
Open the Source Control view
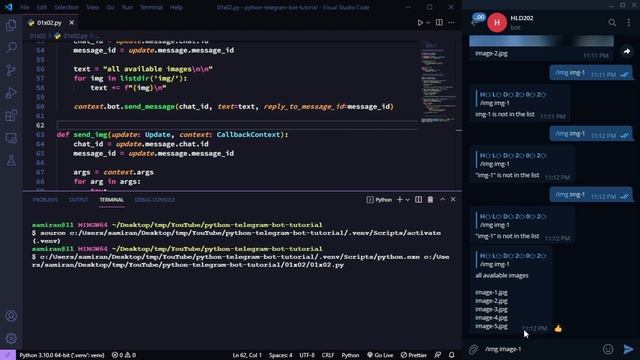[11, 70]
